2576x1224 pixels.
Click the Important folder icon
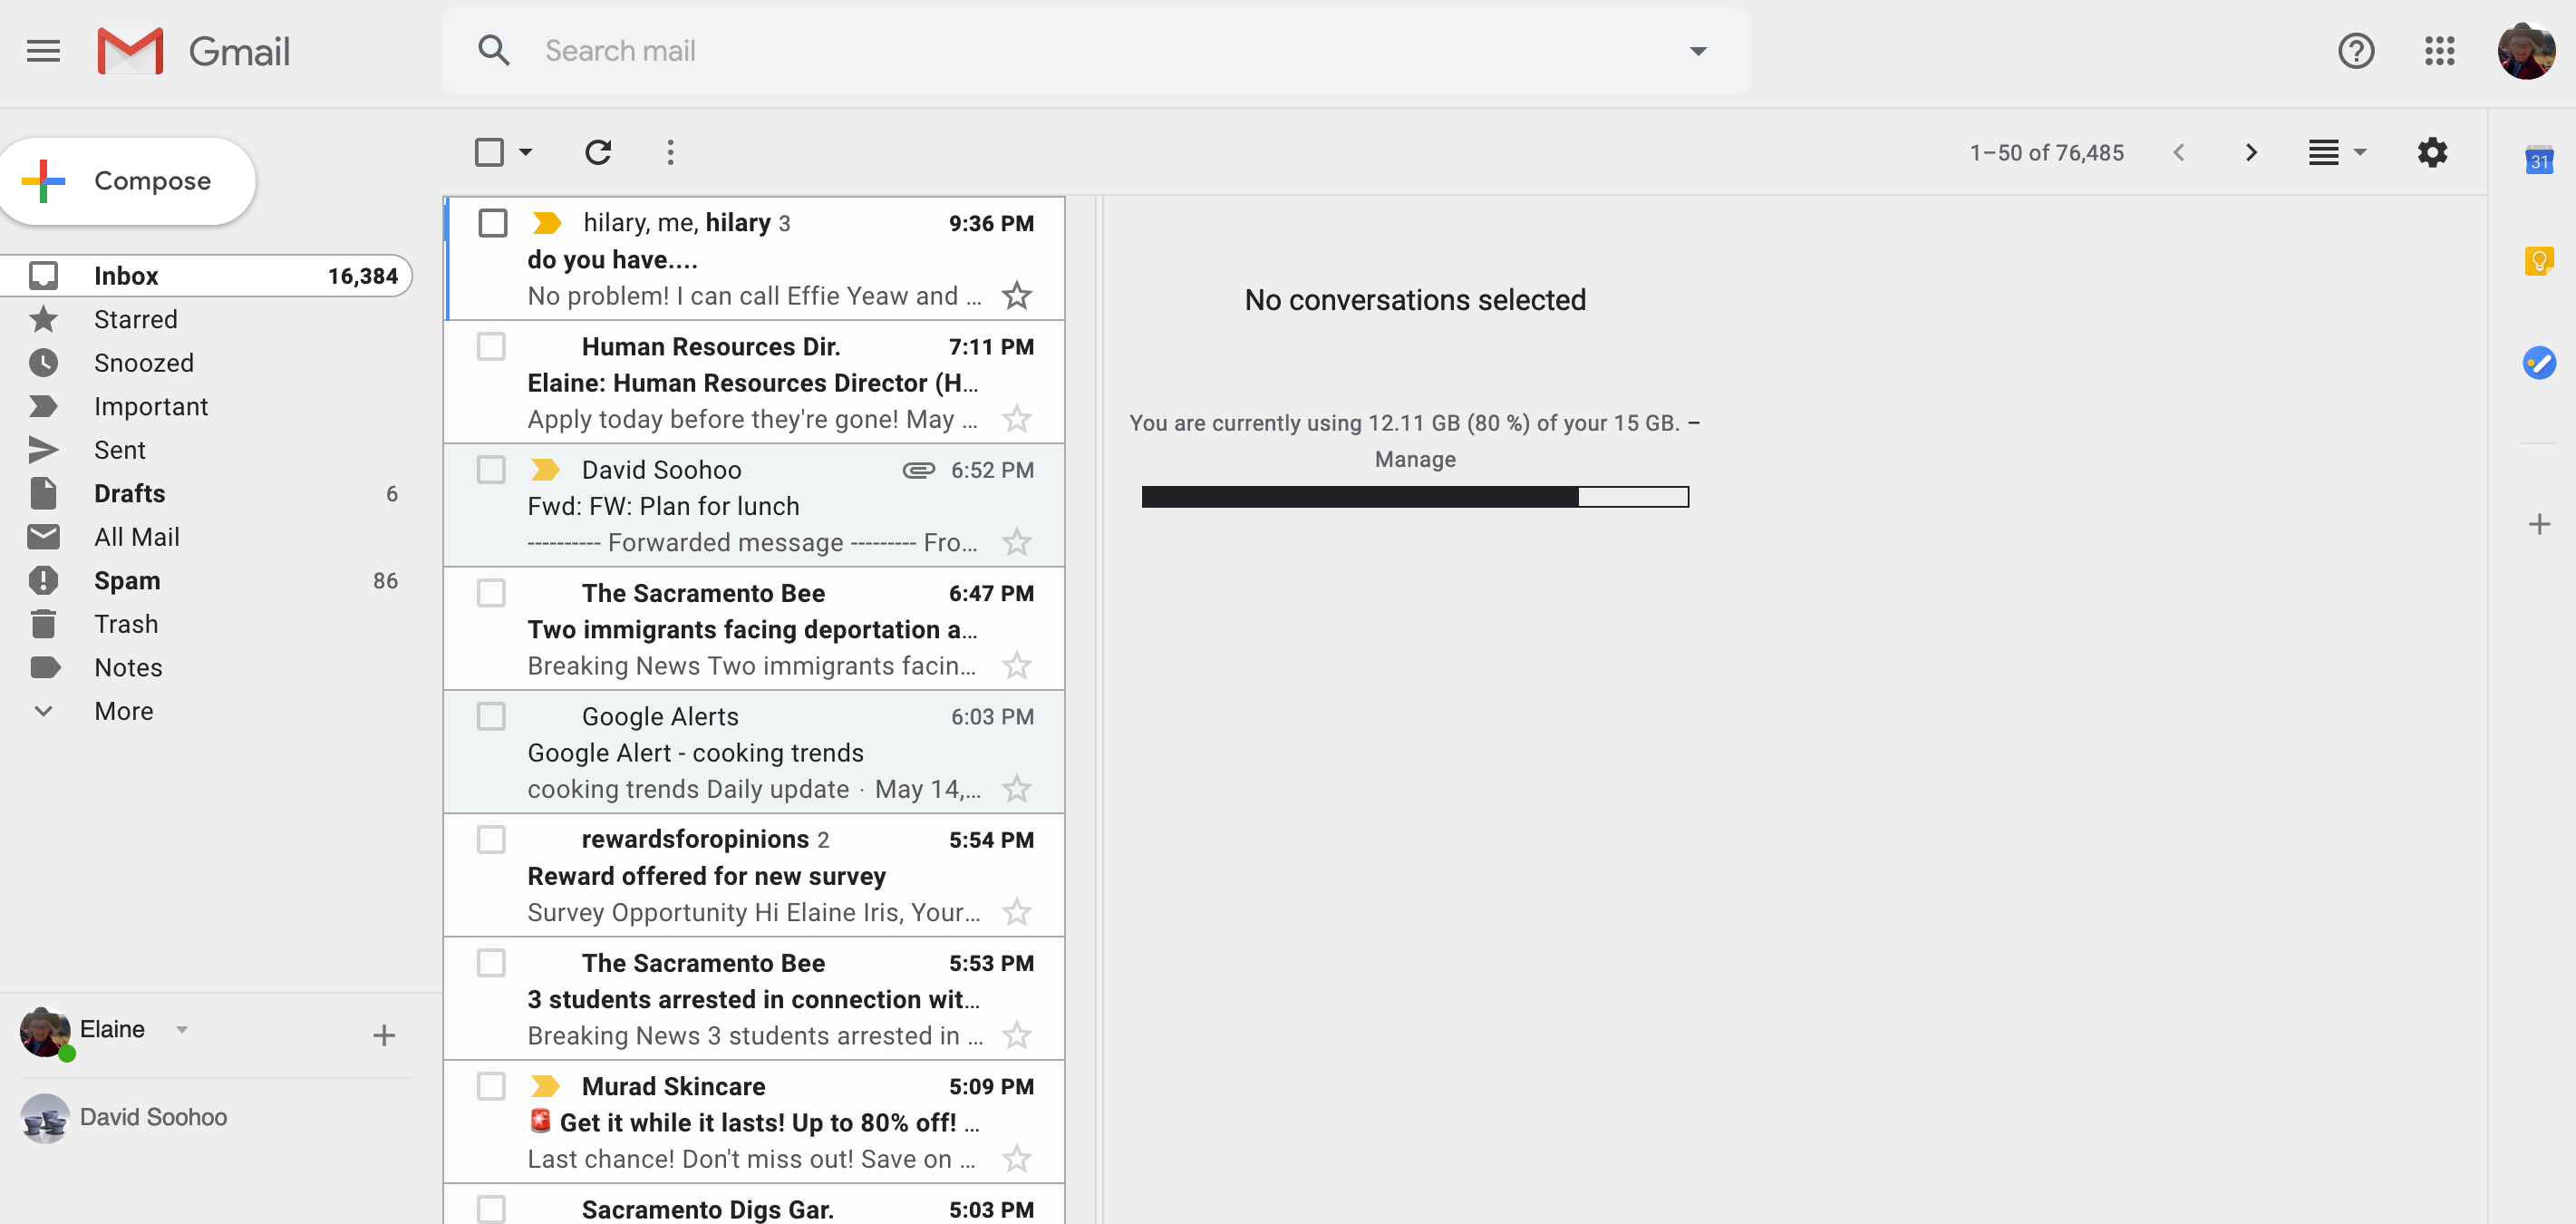(44, 404)
